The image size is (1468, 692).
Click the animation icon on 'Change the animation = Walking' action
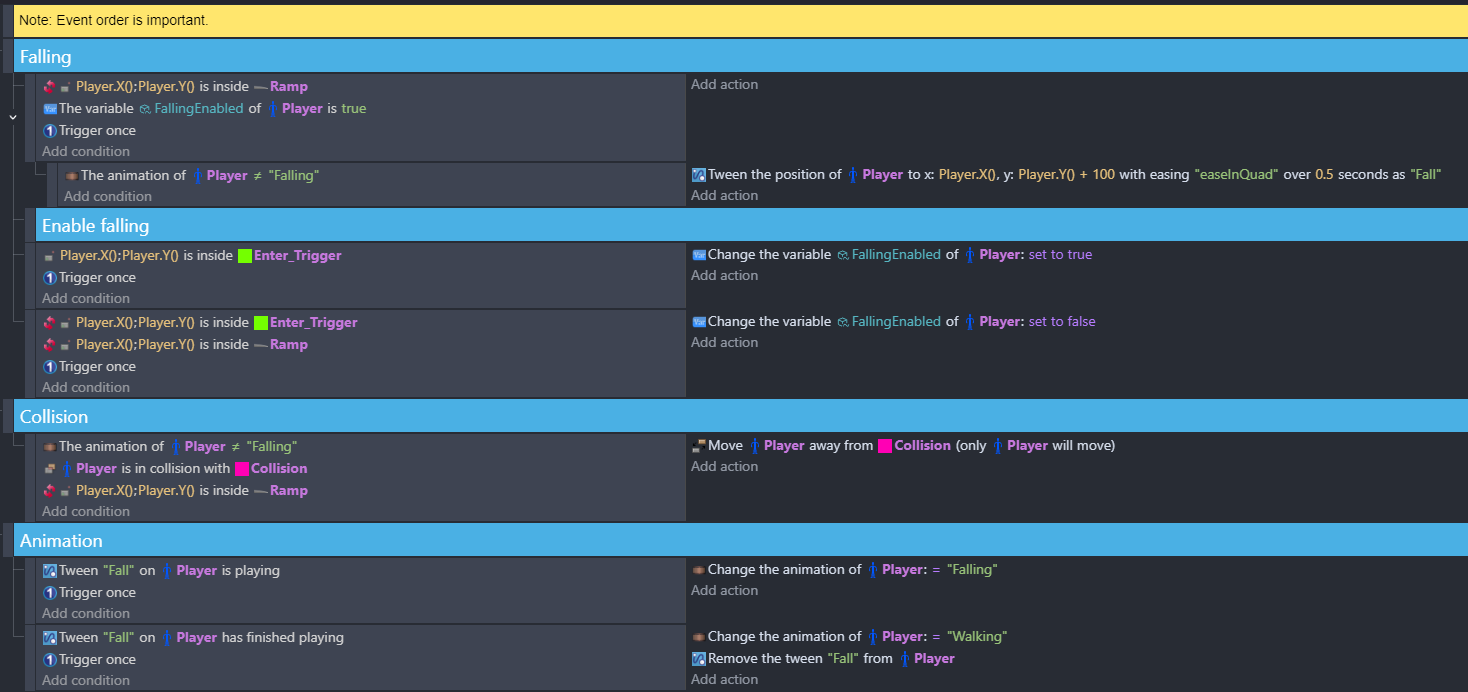click(x=699, y=637)
